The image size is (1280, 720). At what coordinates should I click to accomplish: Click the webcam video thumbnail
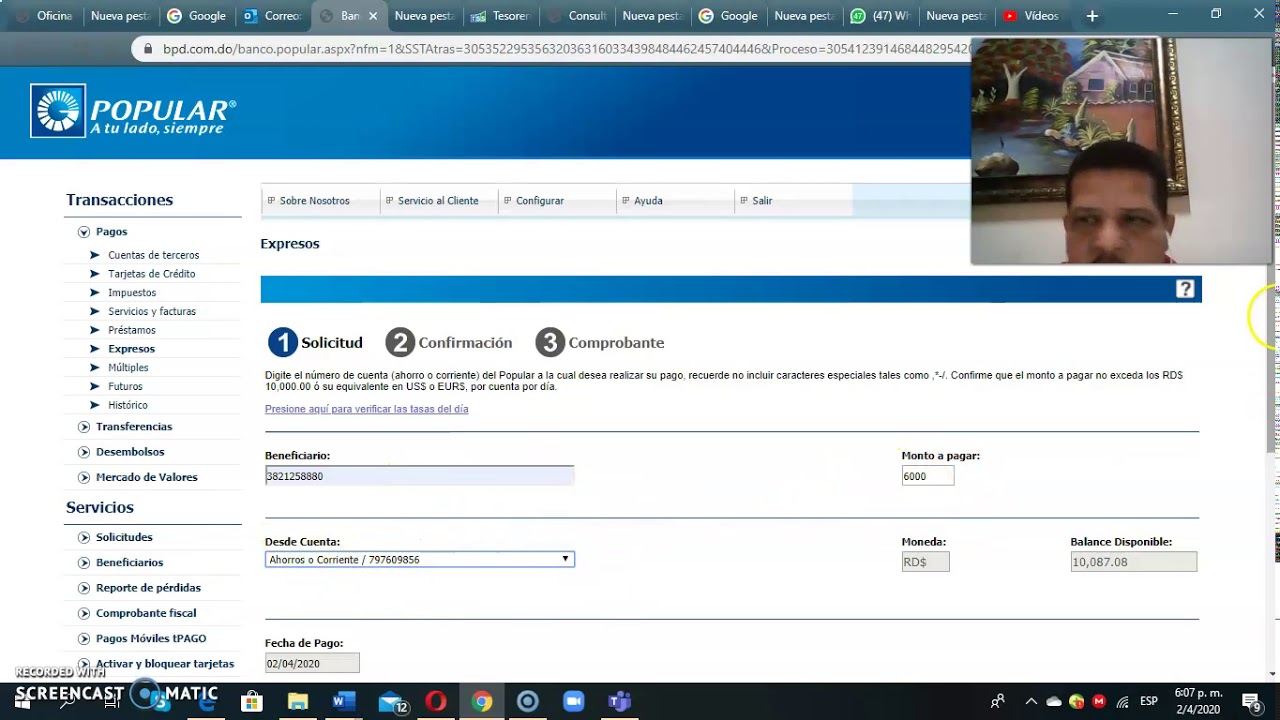1121,151
